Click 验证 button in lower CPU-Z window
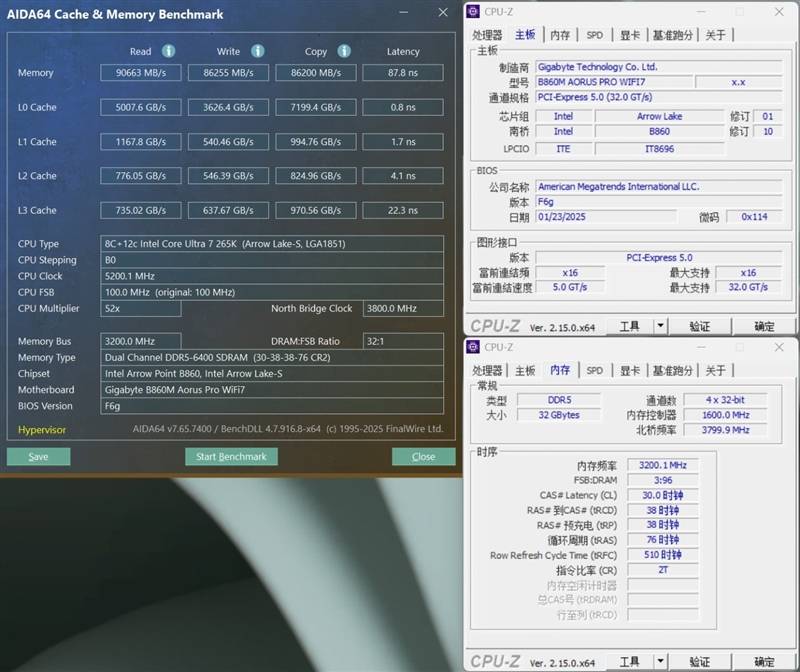This screenshot has height=672, width=800. tap(699, 662)
